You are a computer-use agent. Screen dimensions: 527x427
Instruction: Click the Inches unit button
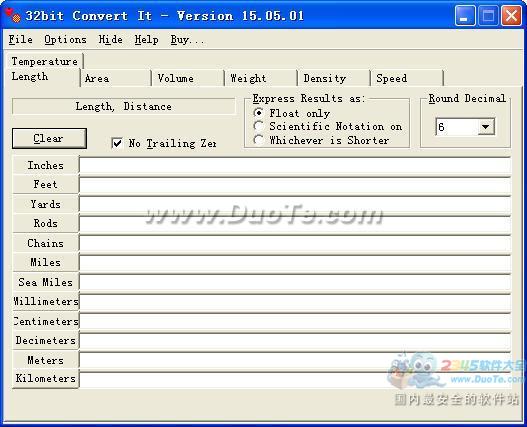[x=45, y=165]
